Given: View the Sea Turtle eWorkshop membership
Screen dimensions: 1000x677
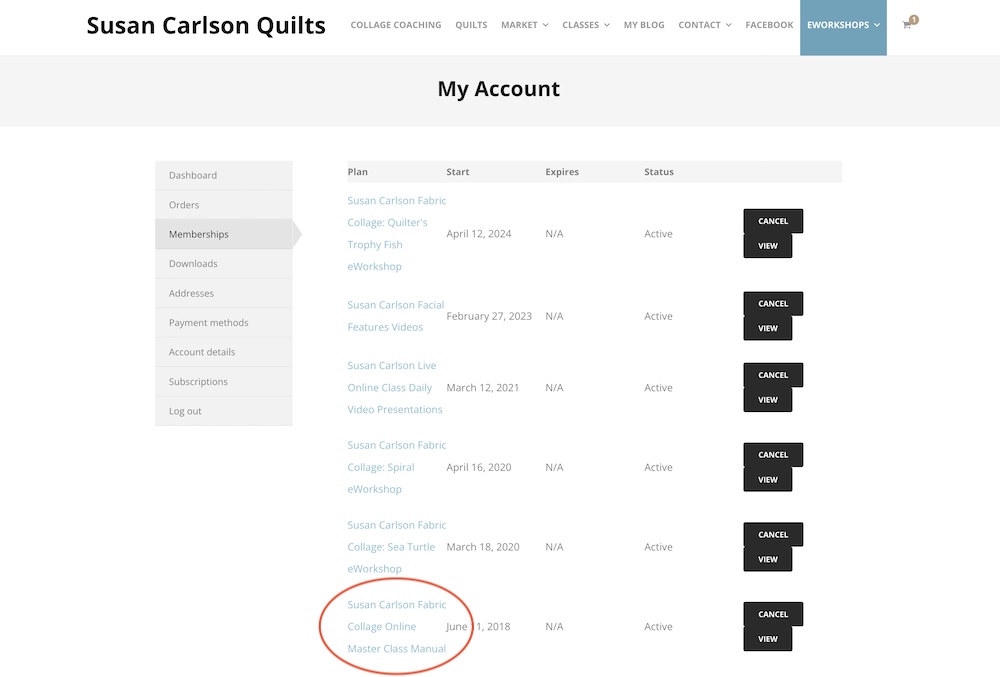Looking at the screenshot, I should click(767, 559).
